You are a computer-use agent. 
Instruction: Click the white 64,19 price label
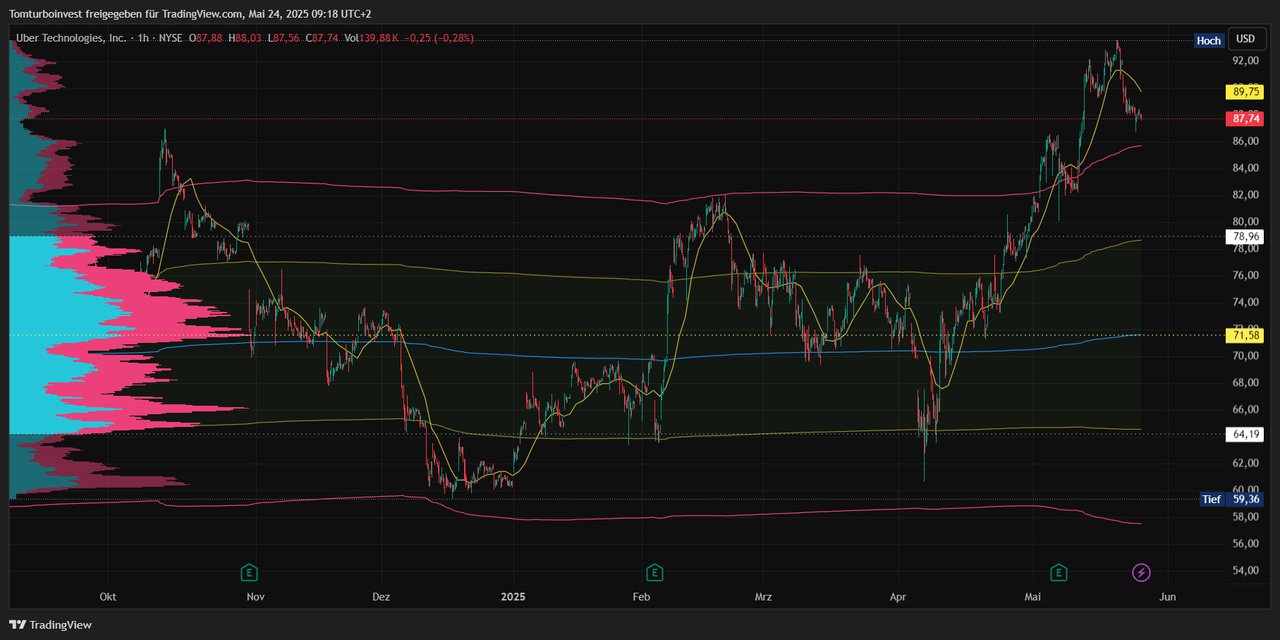coord(1246,434)
